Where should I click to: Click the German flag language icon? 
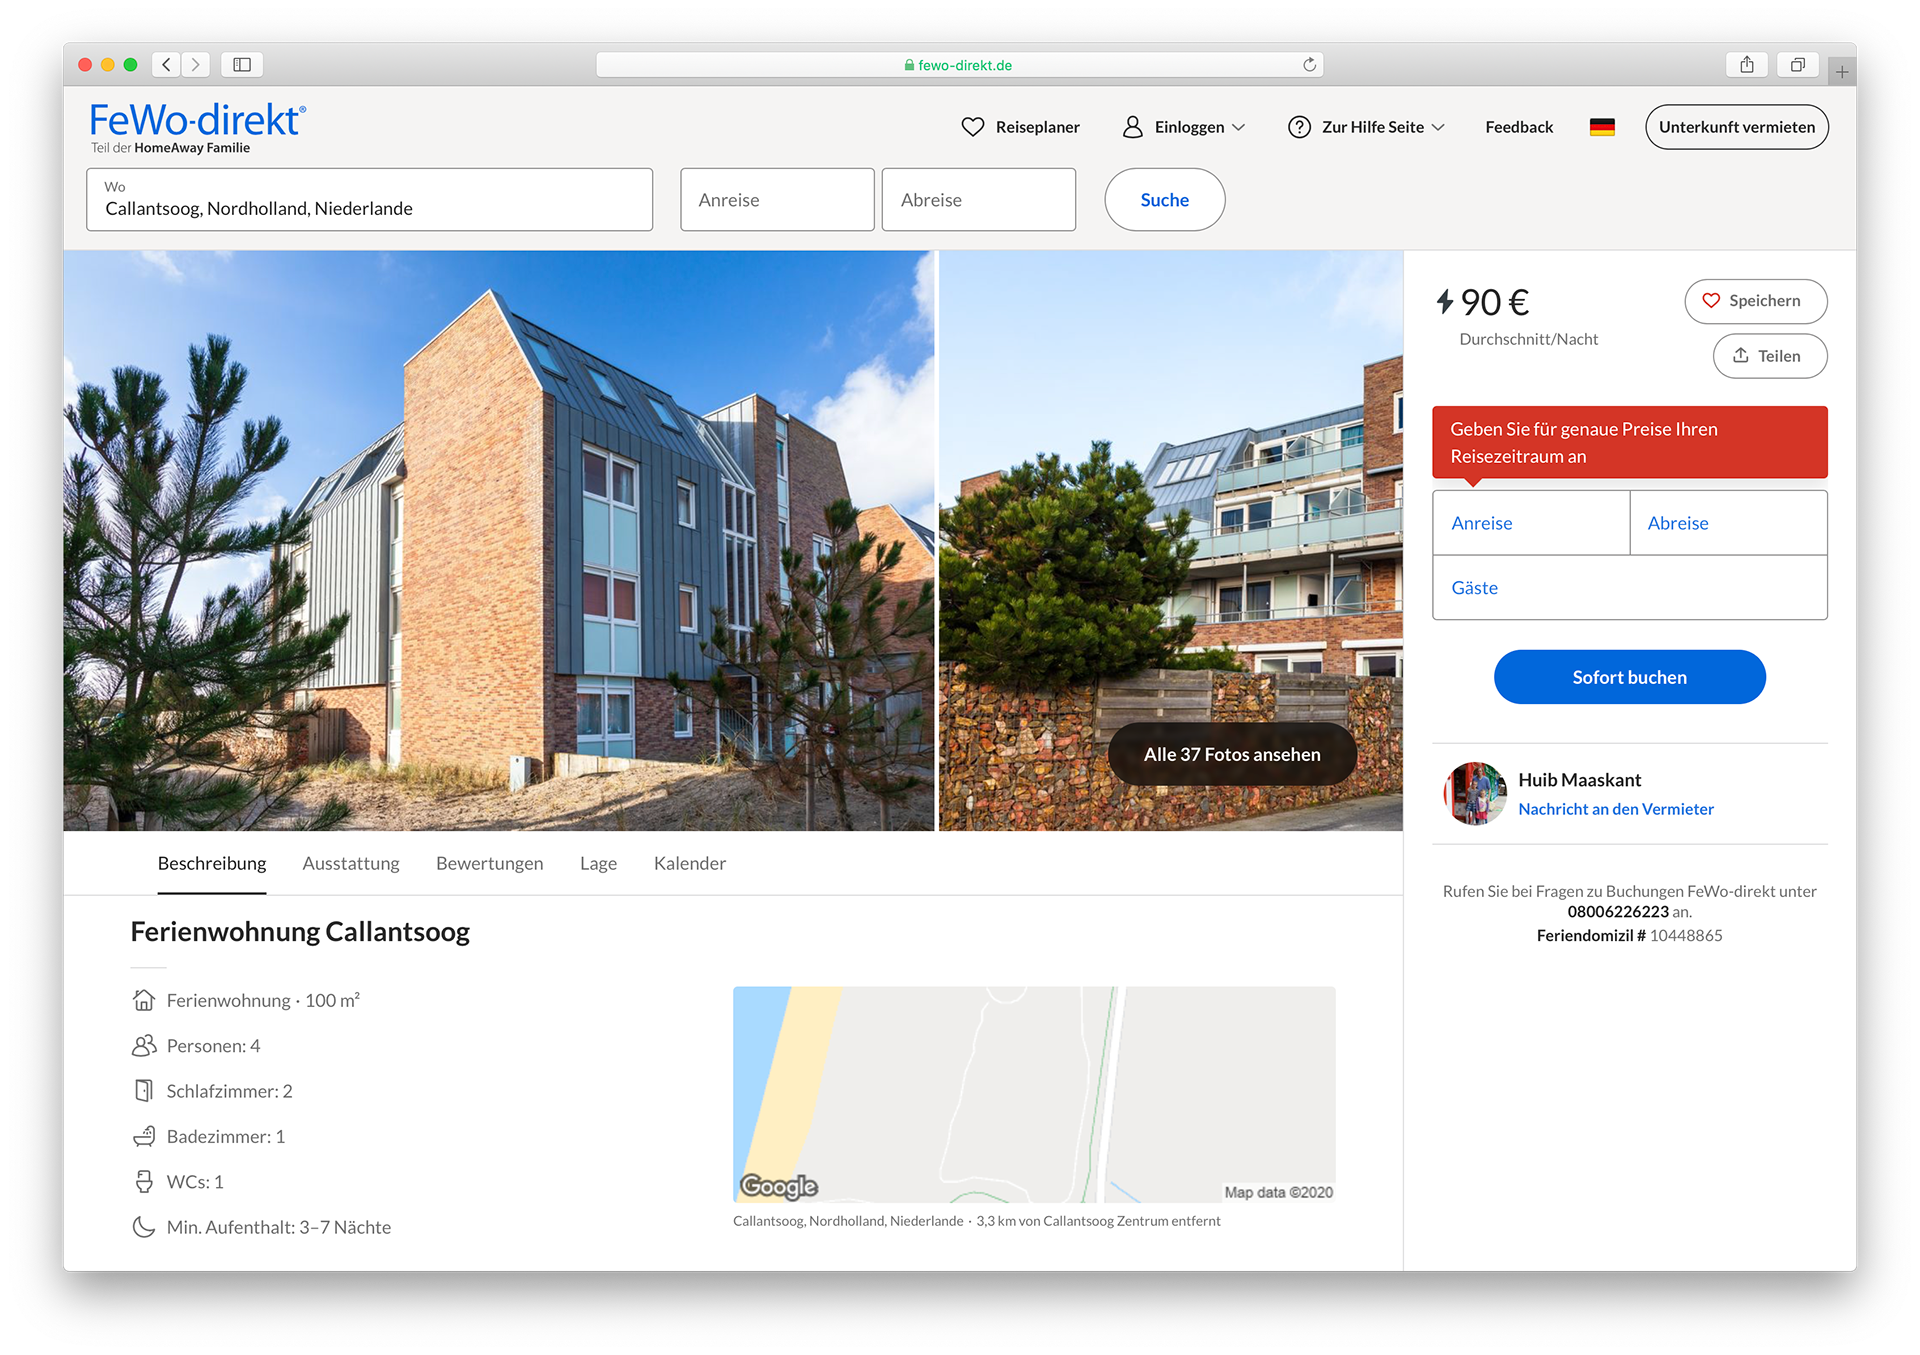tap(1602, 127)
